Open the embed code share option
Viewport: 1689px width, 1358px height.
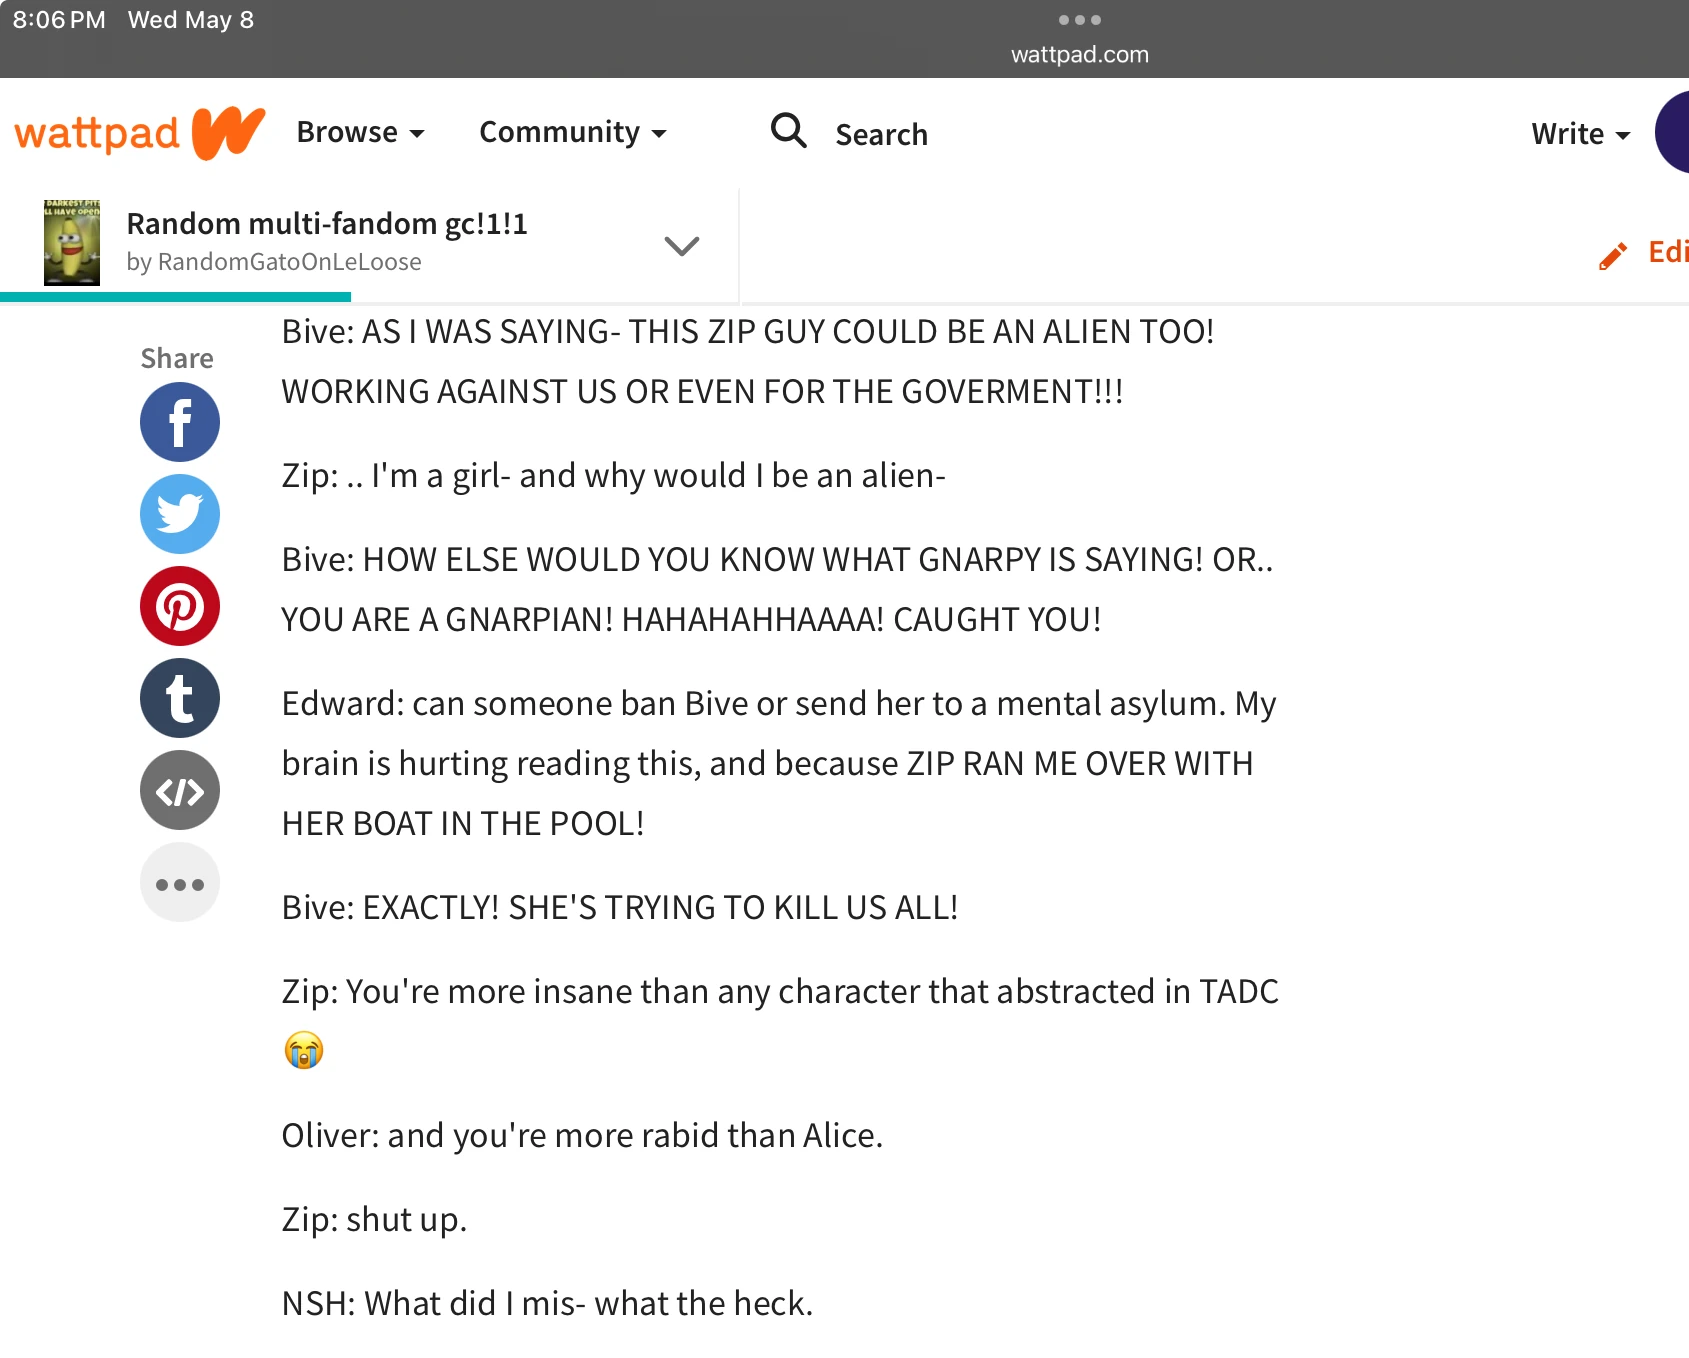(180, 790)
